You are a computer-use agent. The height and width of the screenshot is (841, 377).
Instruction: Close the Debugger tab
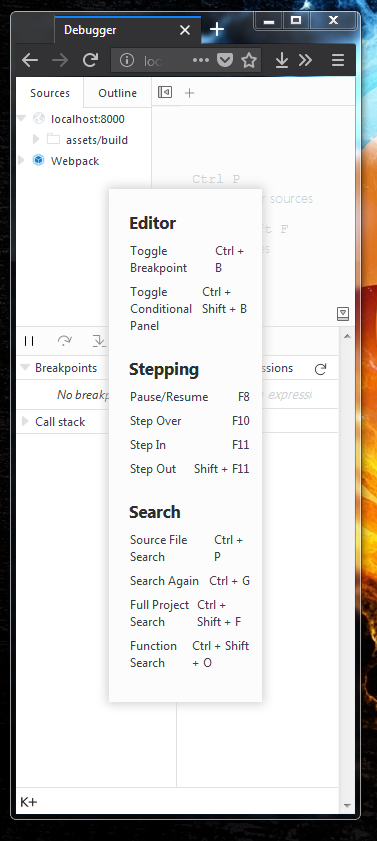click(184, 30)
